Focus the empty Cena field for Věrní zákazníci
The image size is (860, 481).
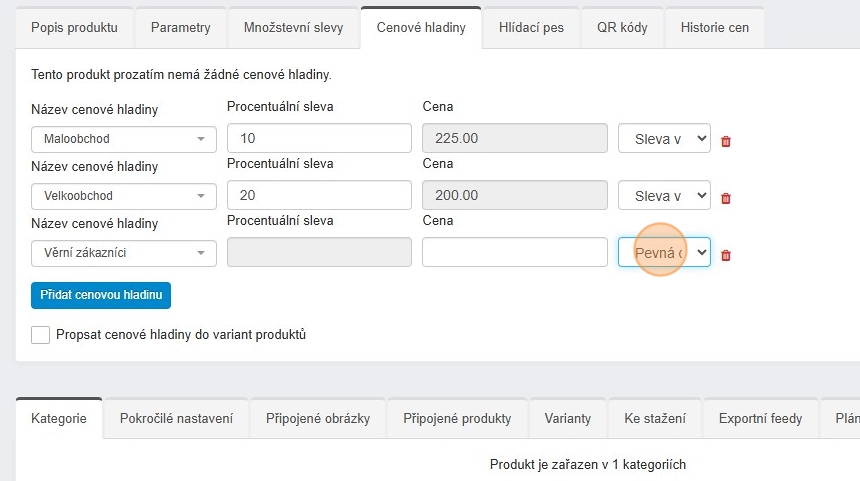(x=514, y=253)
